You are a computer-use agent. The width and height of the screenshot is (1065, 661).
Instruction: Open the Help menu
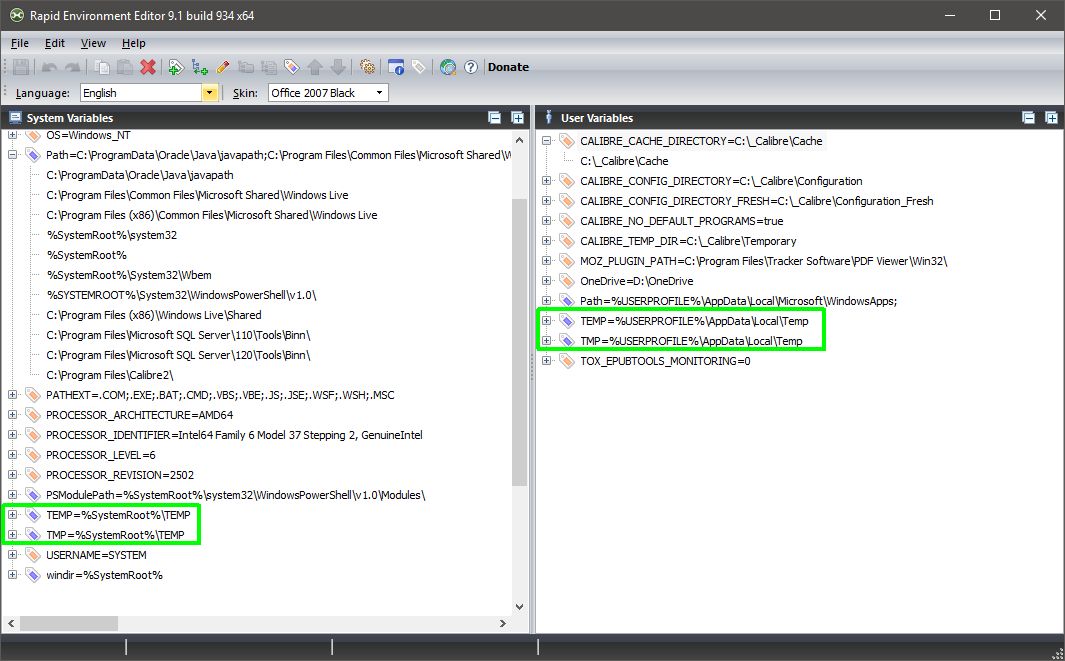click(x=134, y=43)
